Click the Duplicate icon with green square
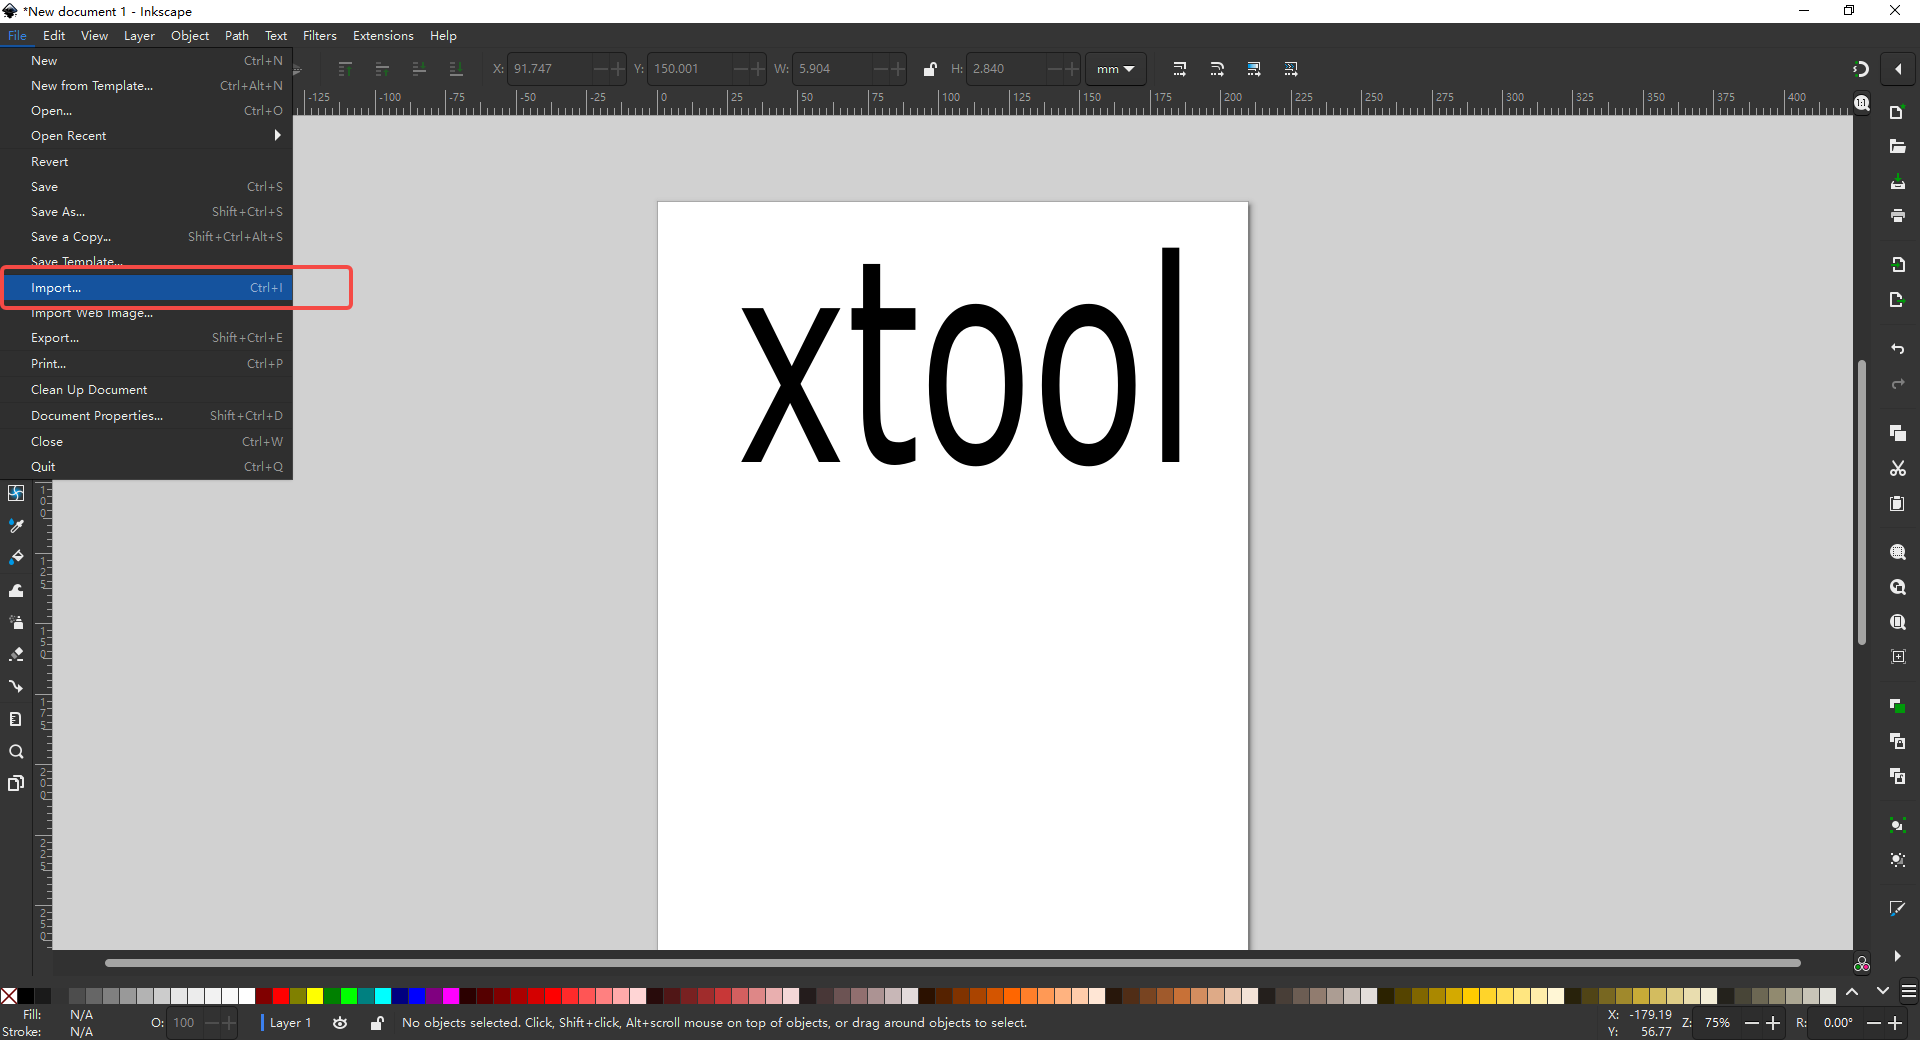The width and height of the screenshot is (1920, 1040). (x=1897, y=706)
